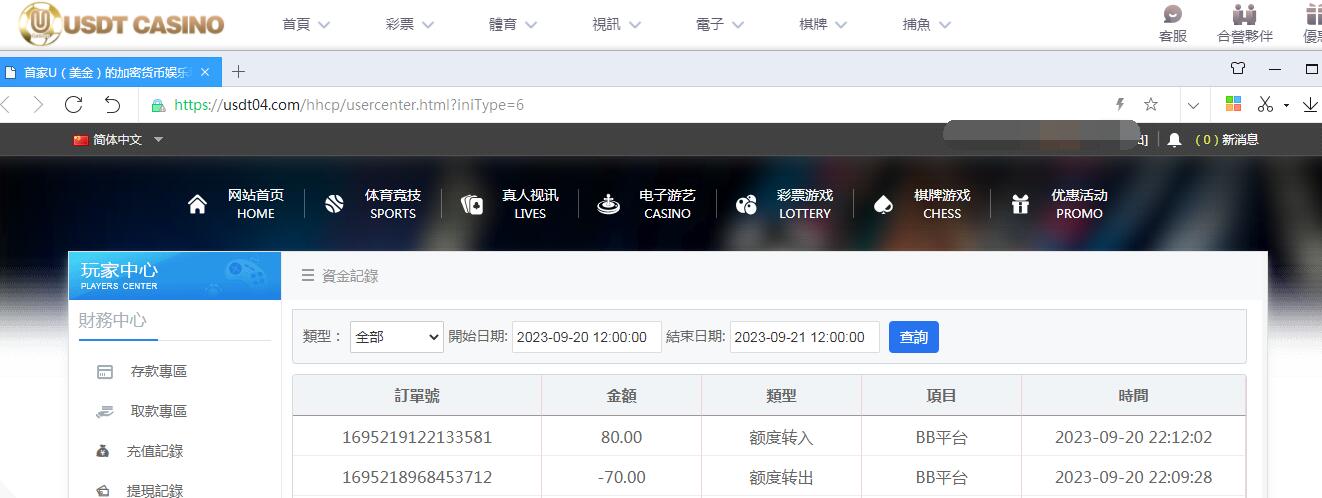The width and height of the screenshot is (1322, 498).
Task: Click the 额度转入 type cell
Action: point(782,437)
